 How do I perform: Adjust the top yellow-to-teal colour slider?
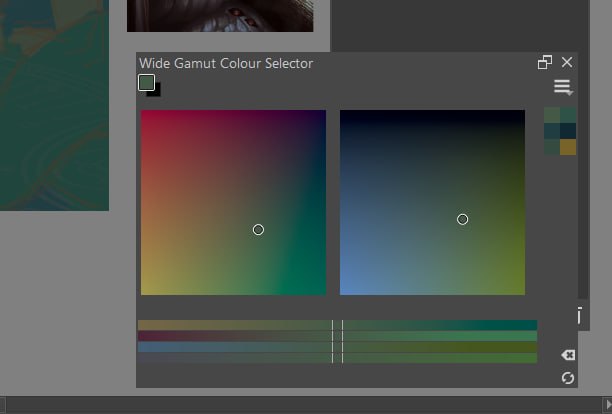(x=338, y=325)
